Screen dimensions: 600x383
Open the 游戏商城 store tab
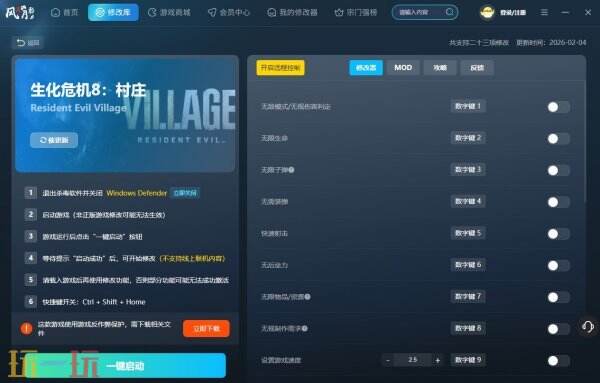point(170,12)
